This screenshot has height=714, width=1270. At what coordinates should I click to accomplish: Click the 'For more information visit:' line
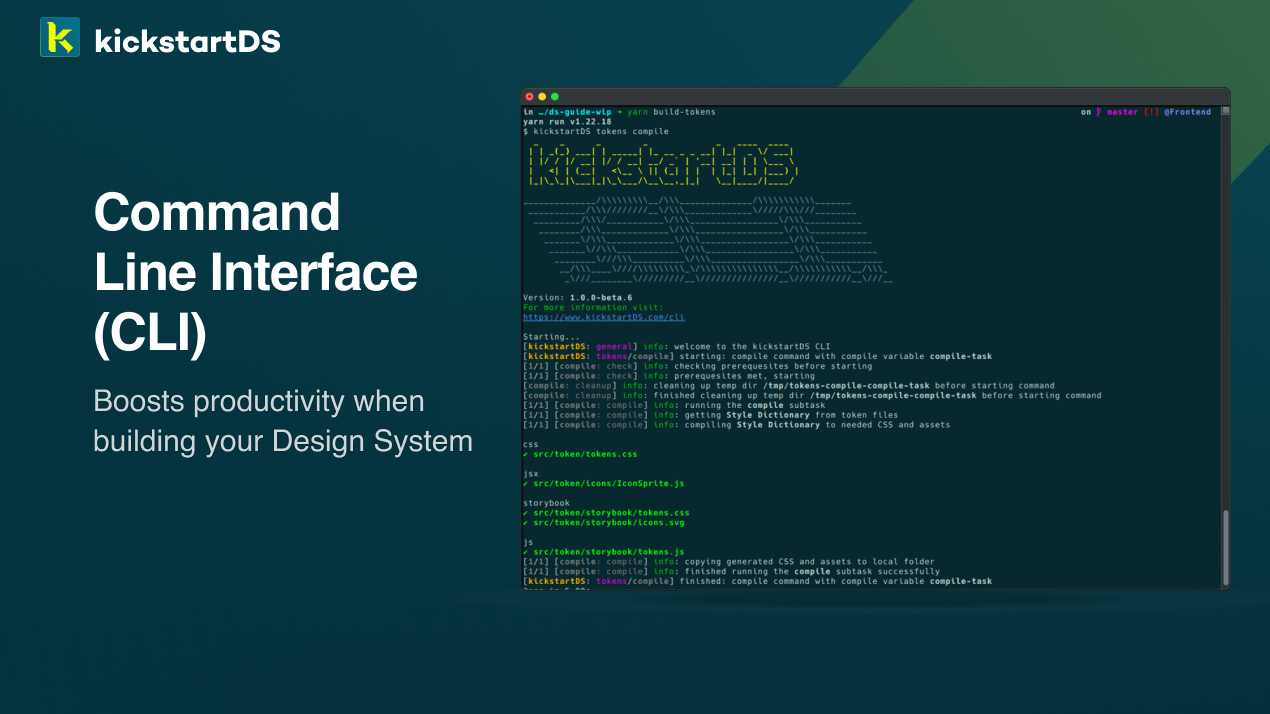pos(593,307)
